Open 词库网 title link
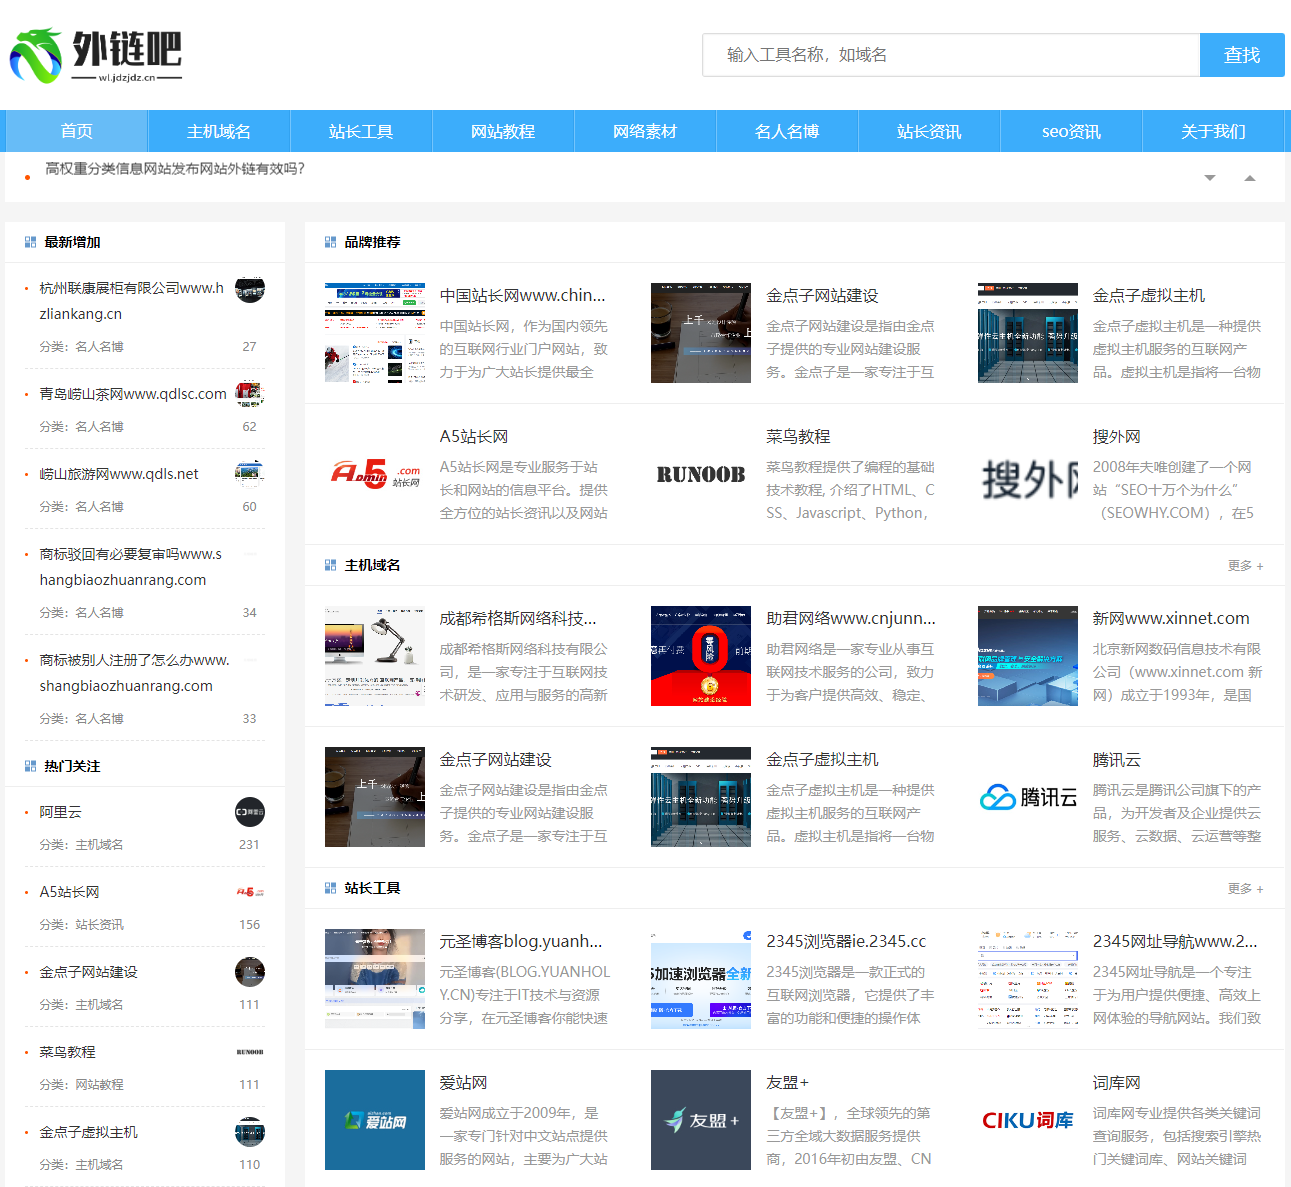This screenshot has height=1187, width=1291. 1116,1082
